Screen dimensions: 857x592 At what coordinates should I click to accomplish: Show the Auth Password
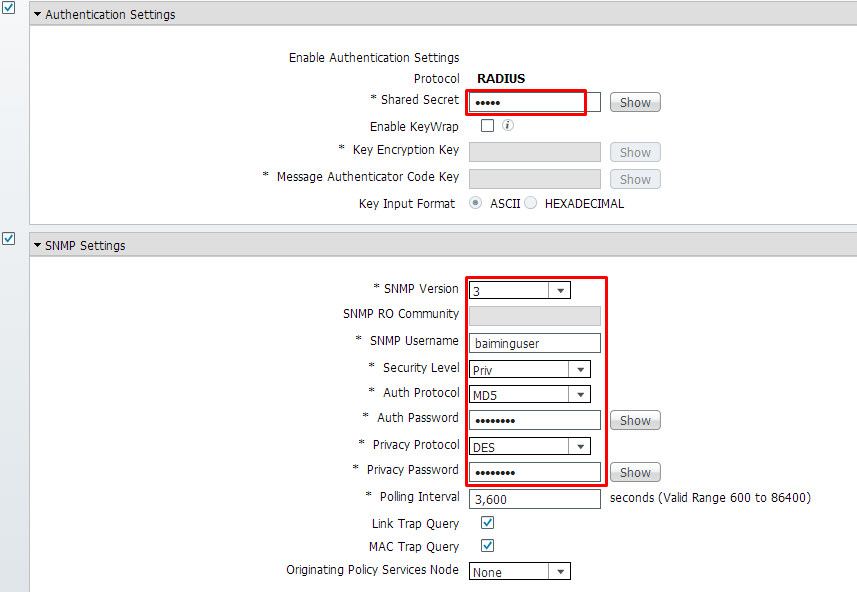[x=635, y=420]
